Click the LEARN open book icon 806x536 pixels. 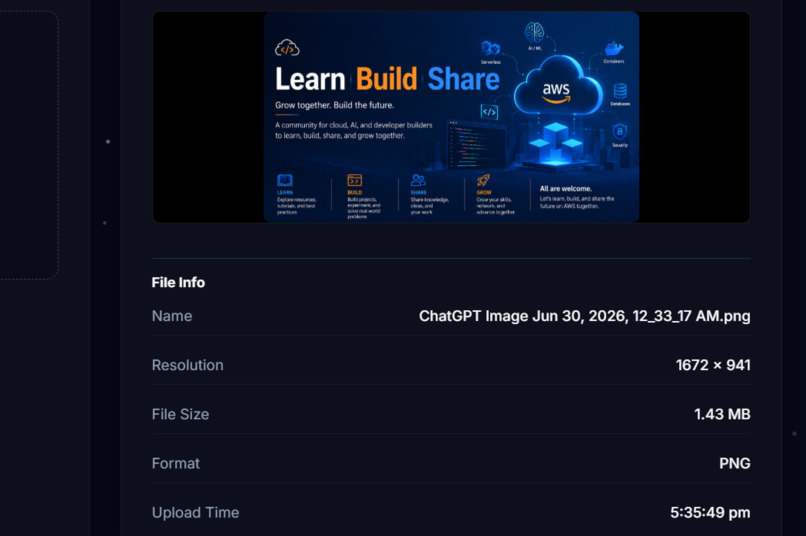tap(285, 180)
